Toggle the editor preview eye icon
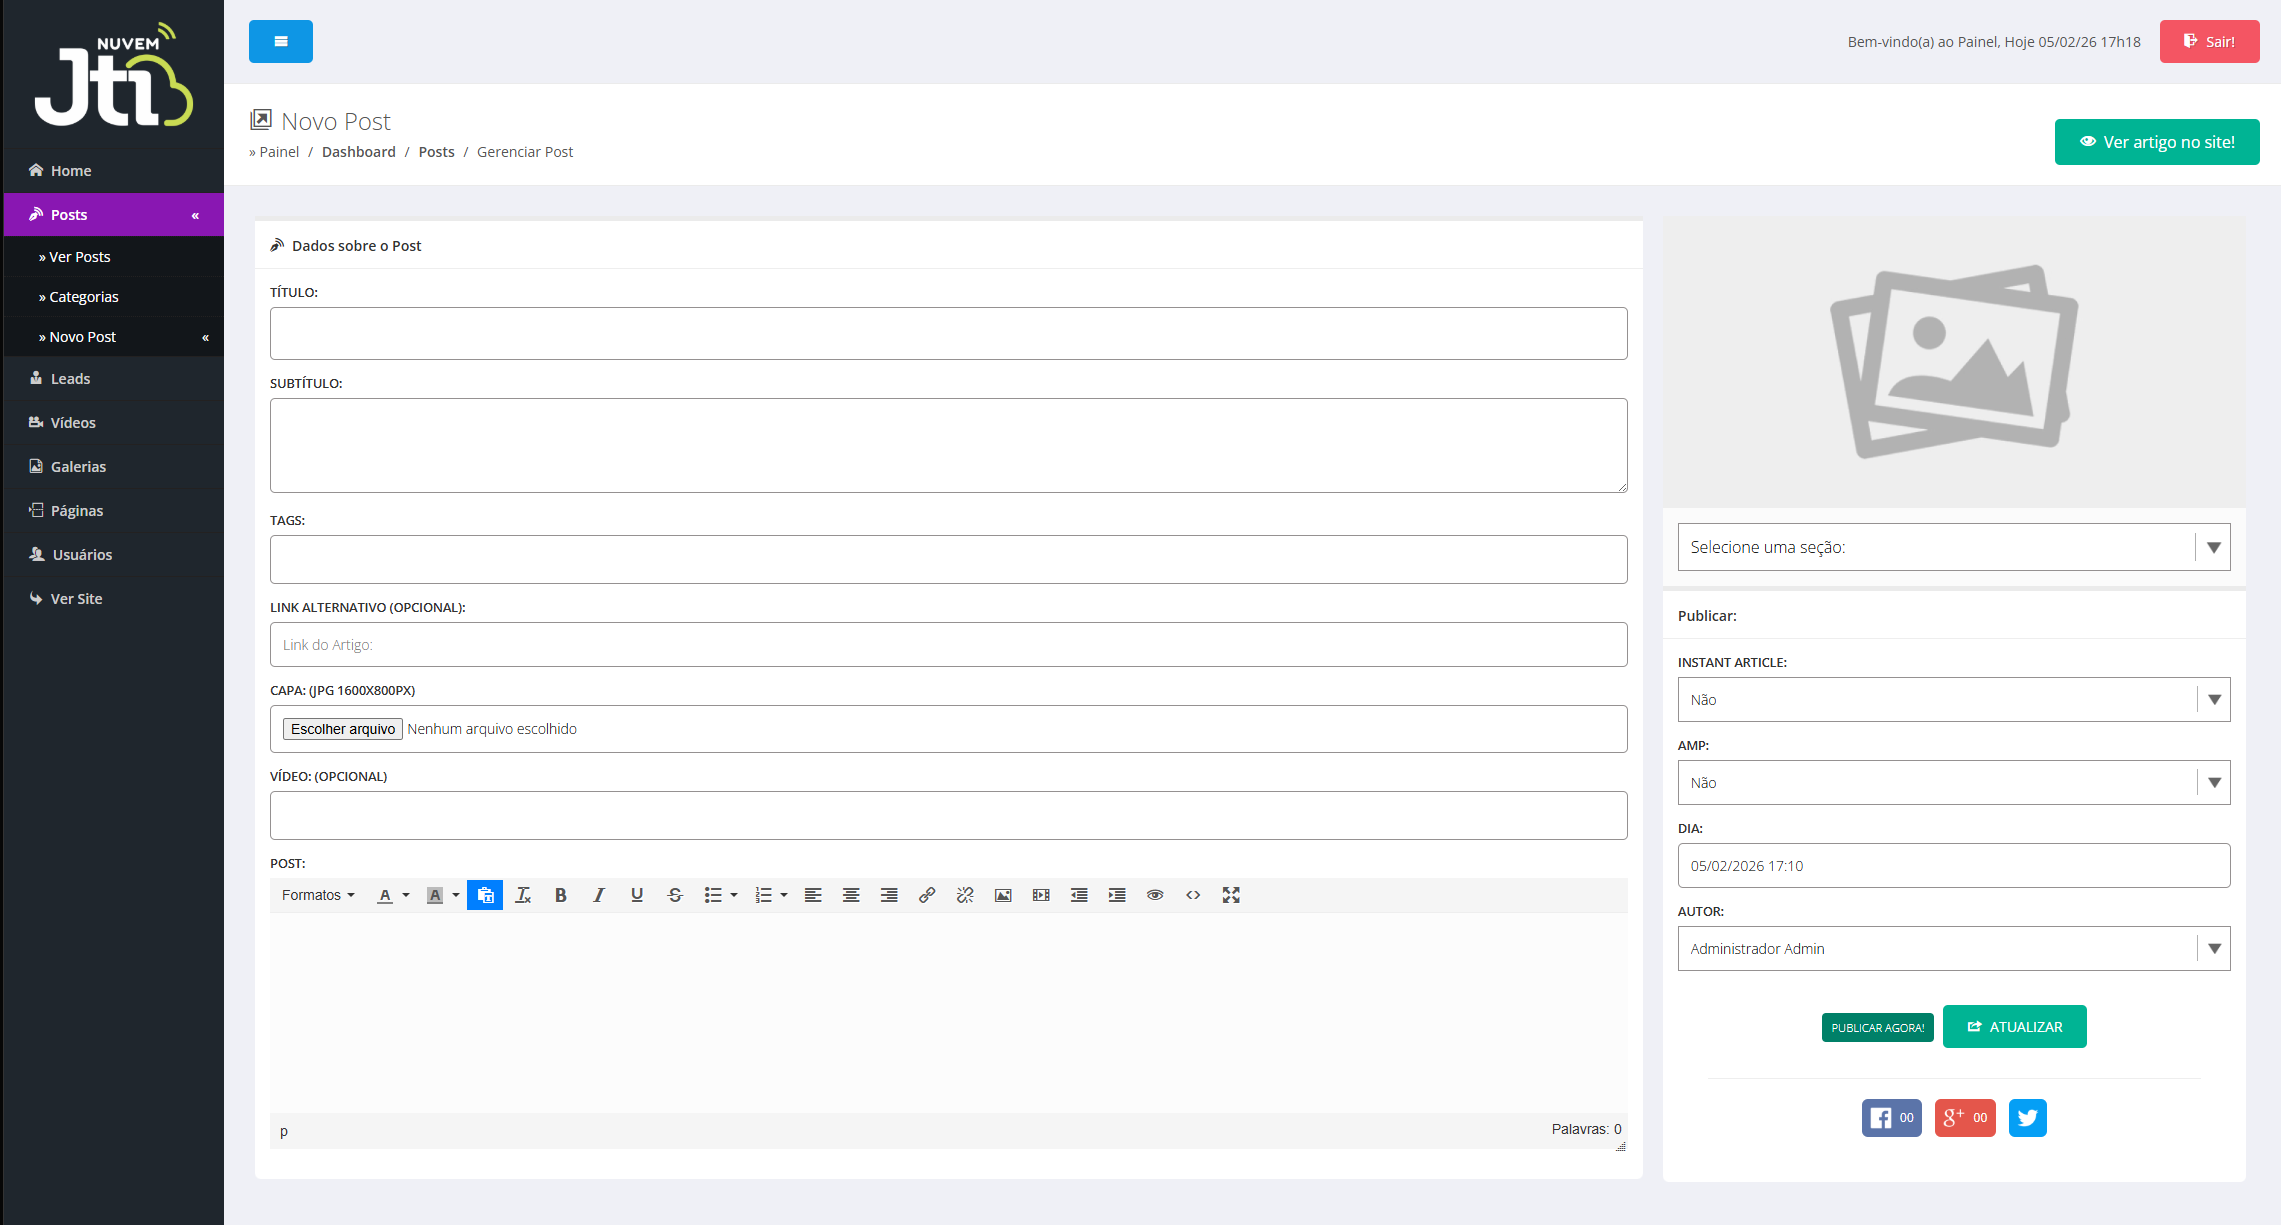 tap(1155, 895)
